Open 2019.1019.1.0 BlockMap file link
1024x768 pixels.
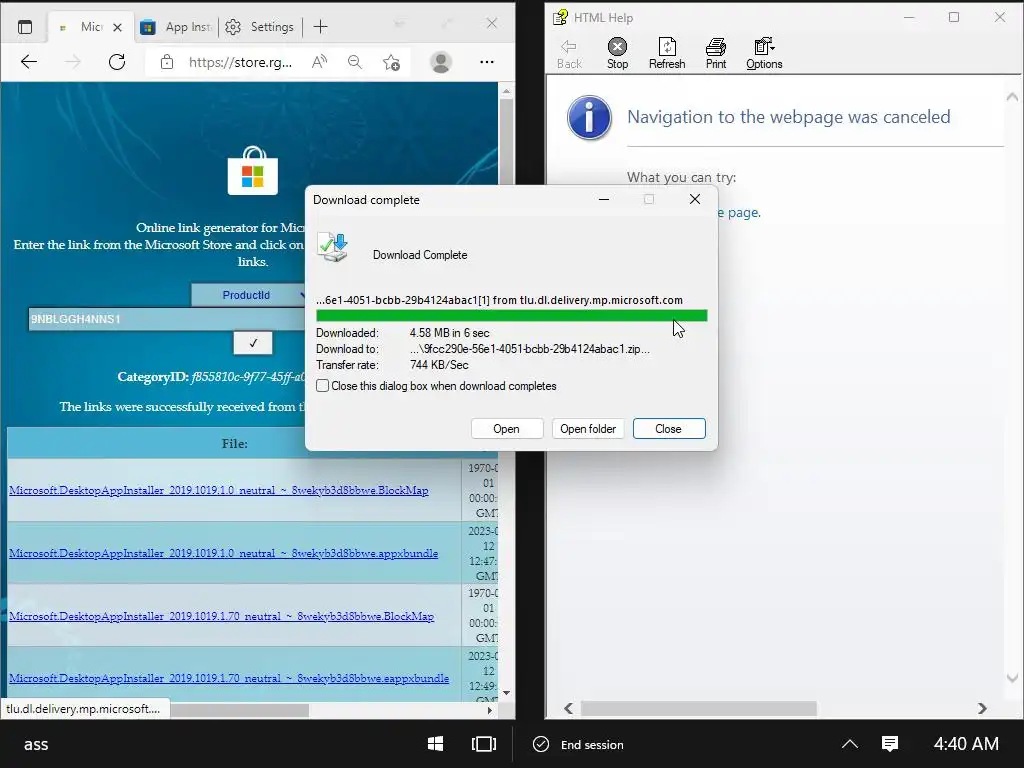pos(219,490)
